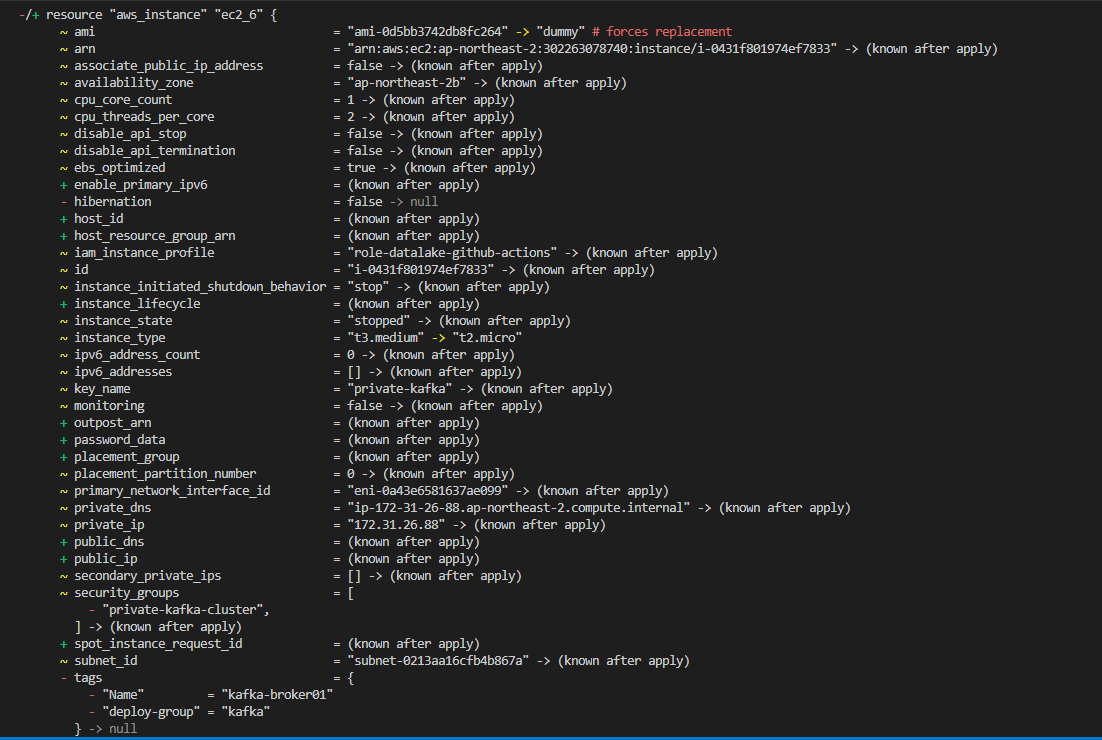Click the private IP "172.31.26.88"
The width and height of the screenshot is (1102, 740).
(x=400, y=525)
